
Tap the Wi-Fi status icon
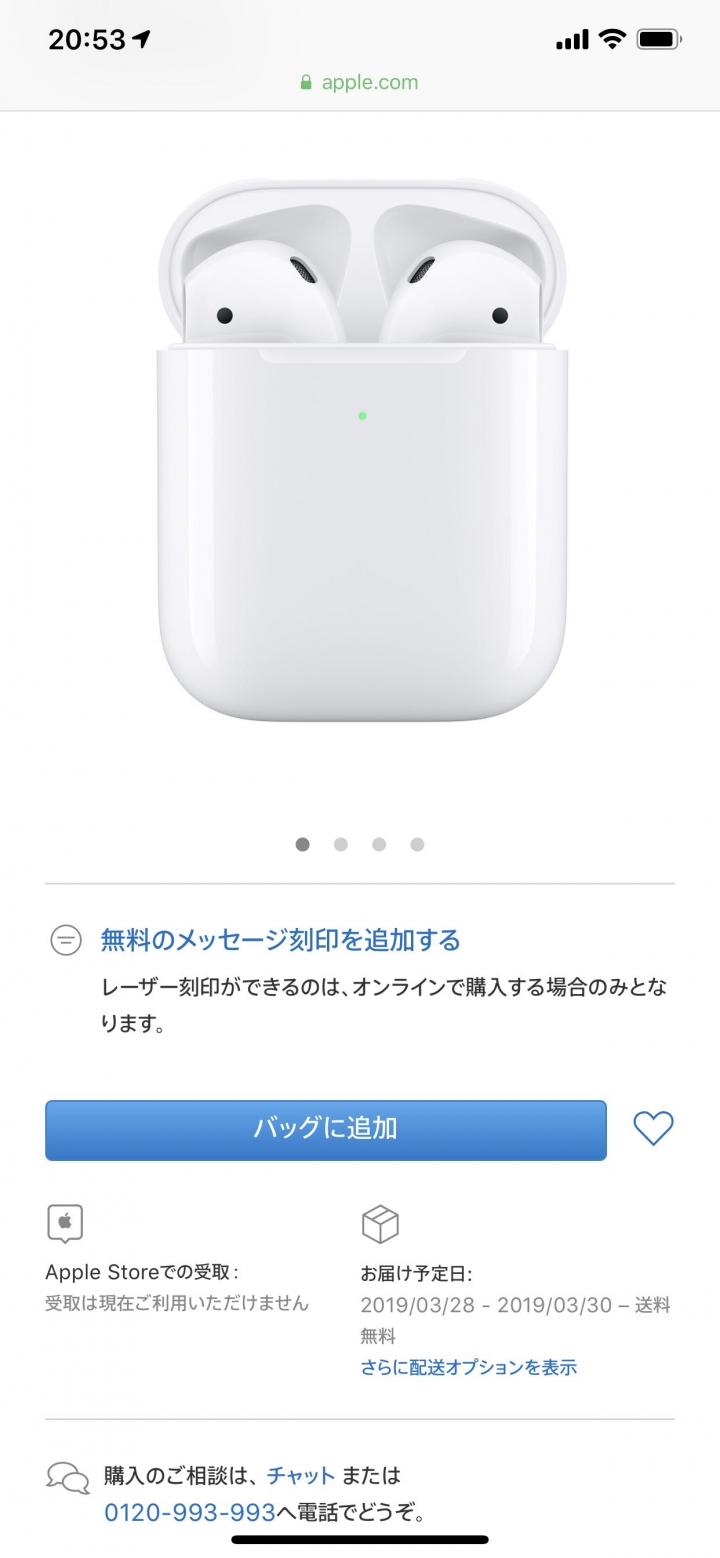coord(611,40)
